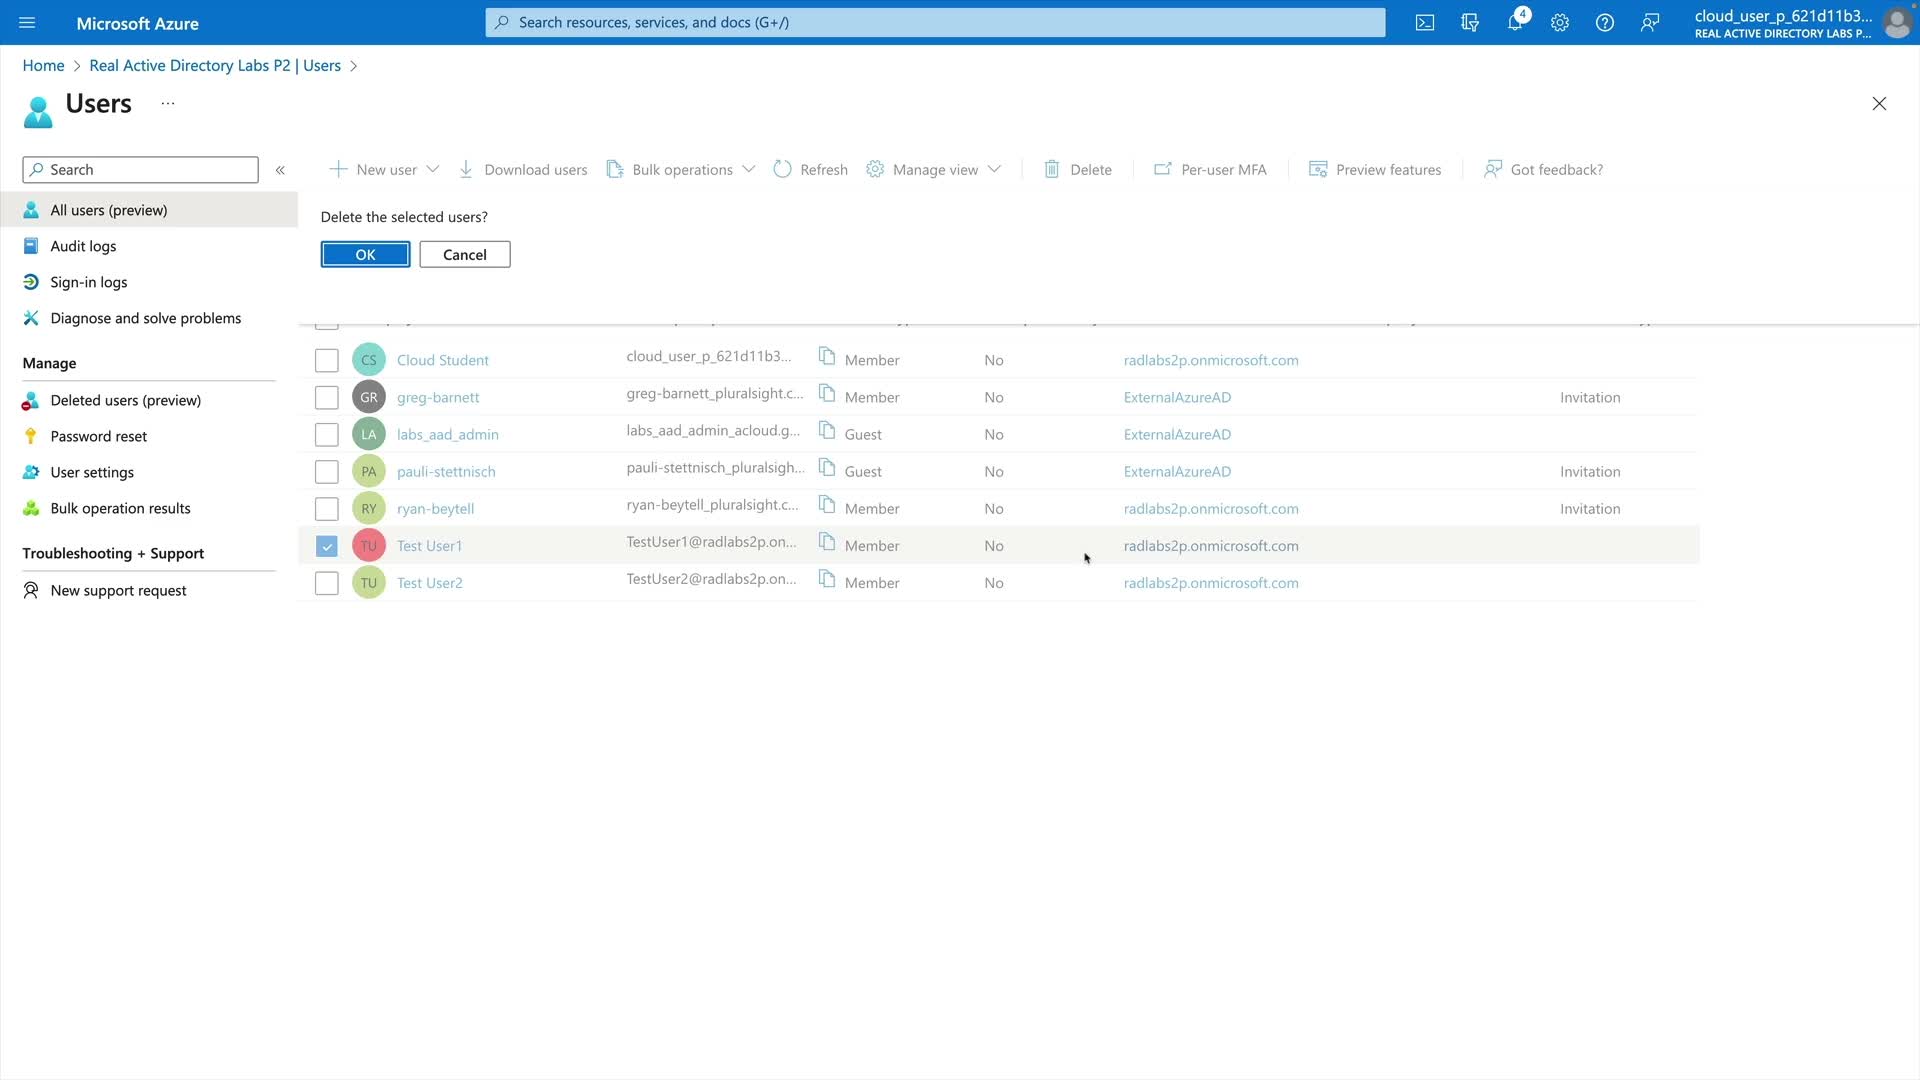Expand the New user dropdown
Image resolution: width=1920 pixels, height=1080 pixels.
click(433, 169)
